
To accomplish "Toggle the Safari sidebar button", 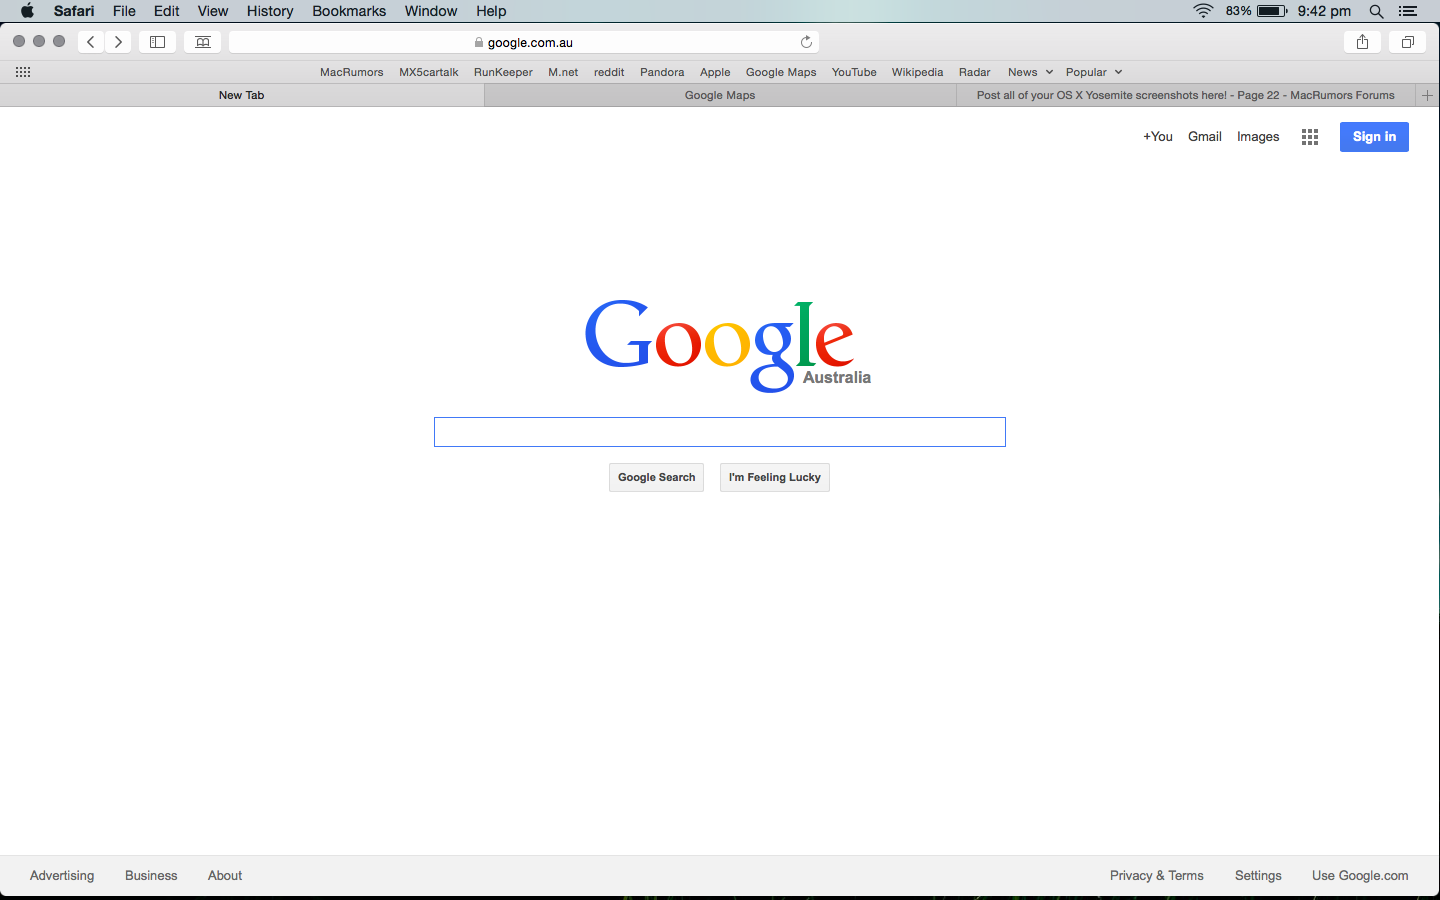I will coord(157,42).
